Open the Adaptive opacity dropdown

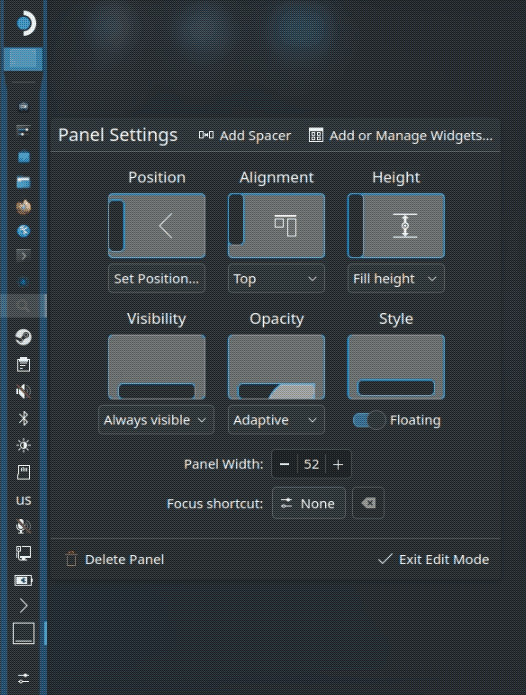click(x=276, y=420)
